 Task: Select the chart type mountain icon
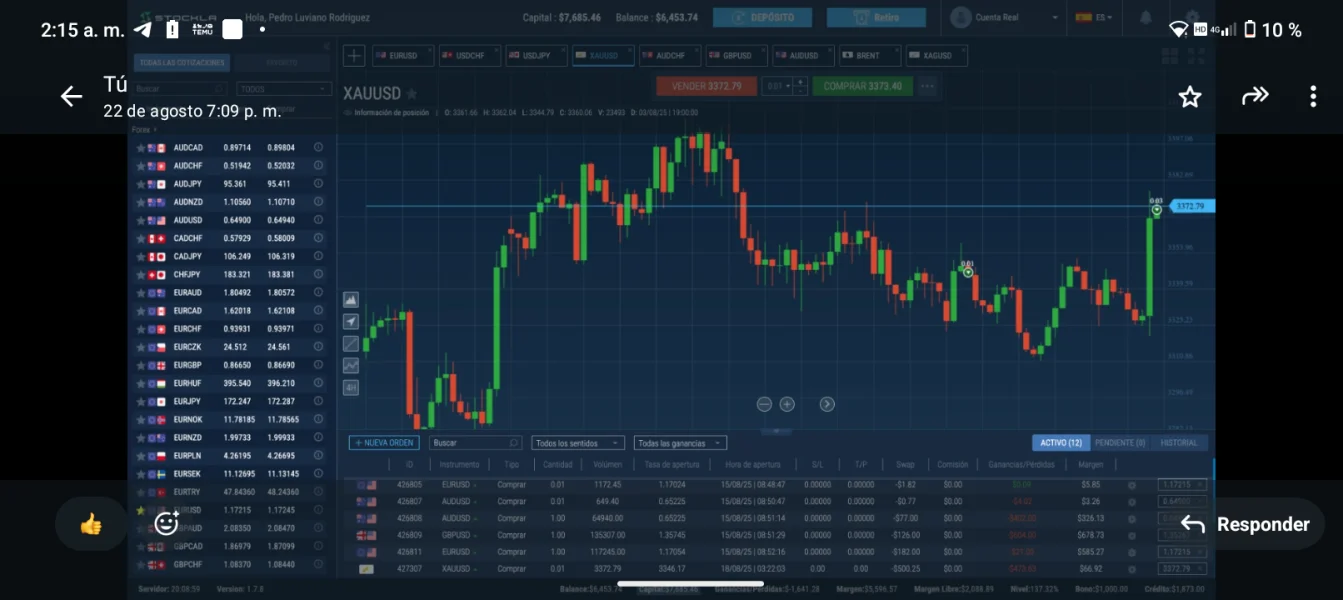pyautogui.click(x=351, y=300)
